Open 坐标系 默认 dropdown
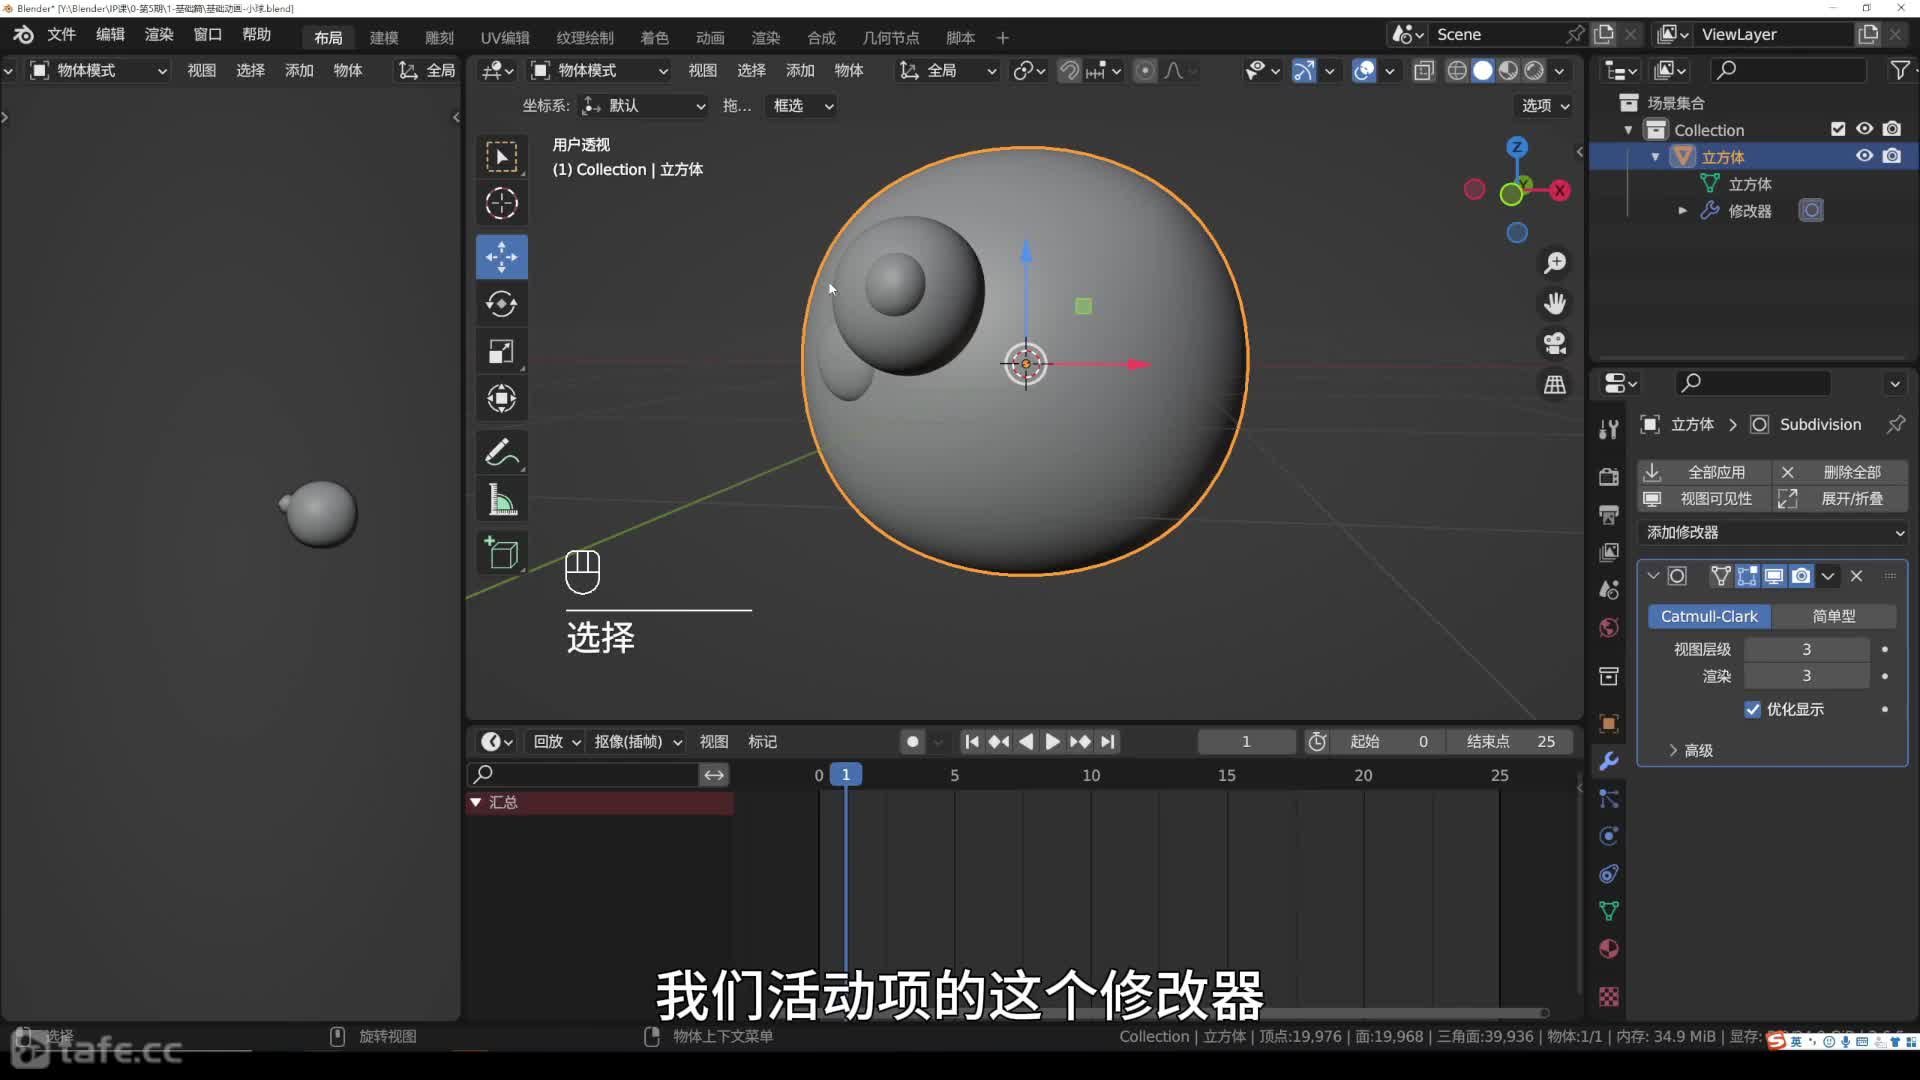Image resolution: width=1920 pixels, height=1080 pixels. 644,106
